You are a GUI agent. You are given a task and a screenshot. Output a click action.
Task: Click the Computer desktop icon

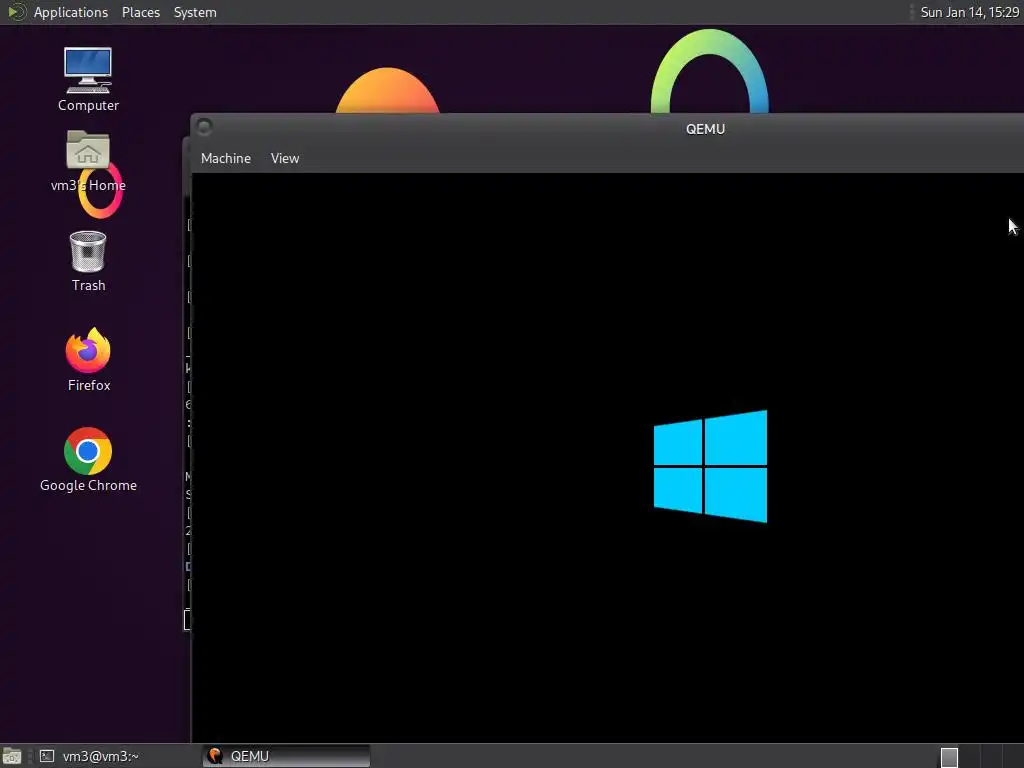88,80
